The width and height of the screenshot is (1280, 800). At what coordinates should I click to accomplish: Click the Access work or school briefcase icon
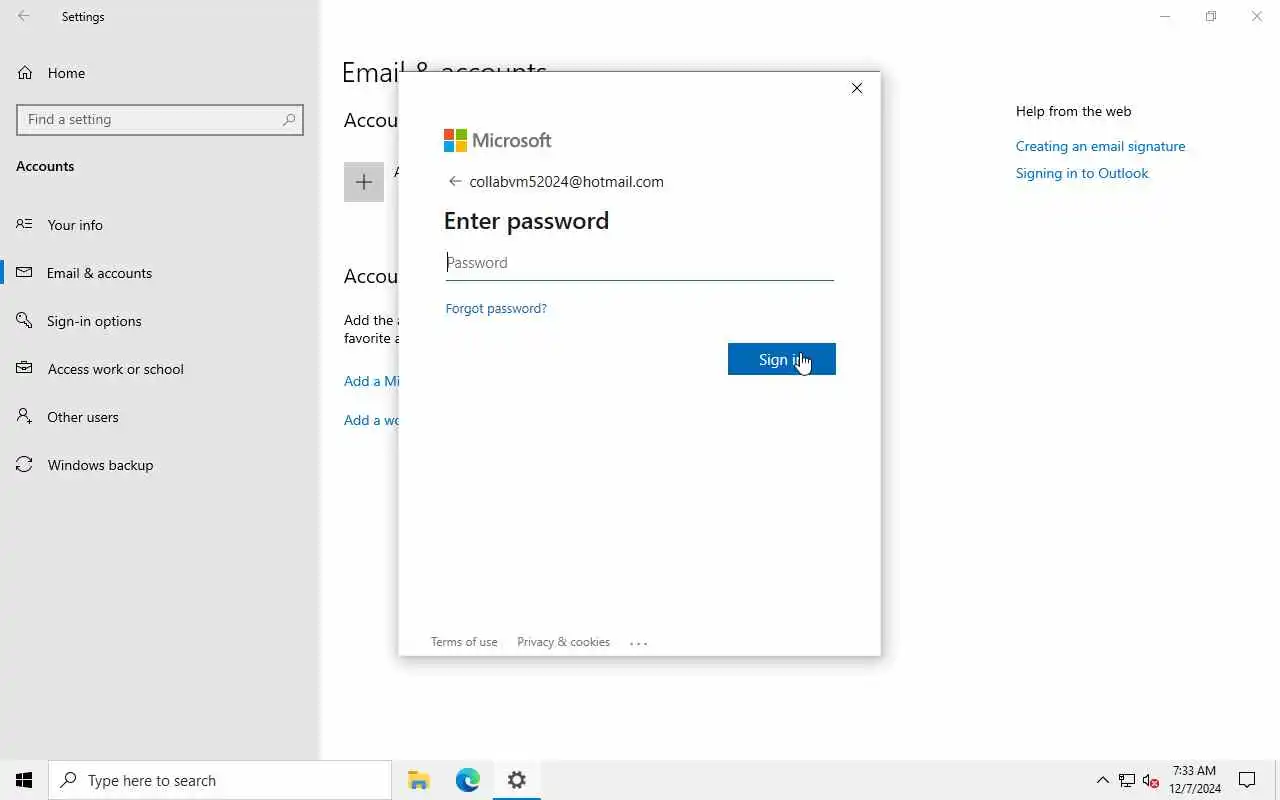point(24,368)
